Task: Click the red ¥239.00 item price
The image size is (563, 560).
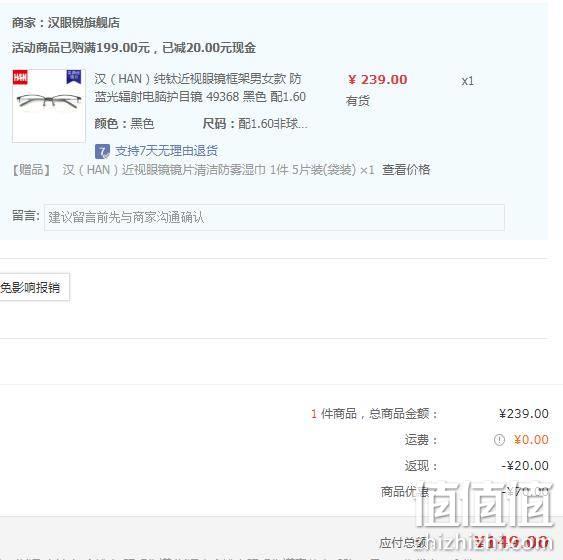Action: coord(377,80)
